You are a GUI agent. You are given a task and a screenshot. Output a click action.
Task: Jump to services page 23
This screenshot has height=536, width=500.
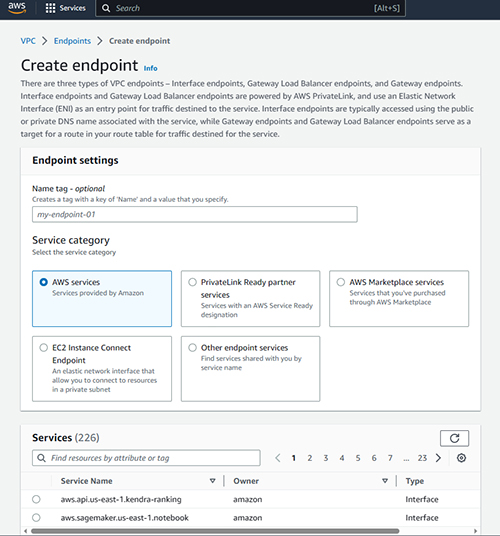(x=422, y=458)
